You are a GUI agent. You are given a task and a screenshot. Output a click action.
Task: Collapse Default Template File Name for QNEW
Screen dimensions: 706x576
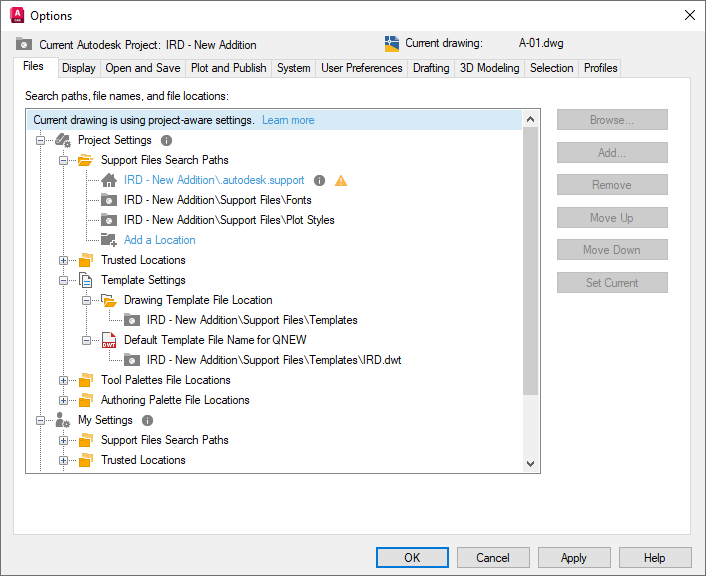(x=86, y=340)
